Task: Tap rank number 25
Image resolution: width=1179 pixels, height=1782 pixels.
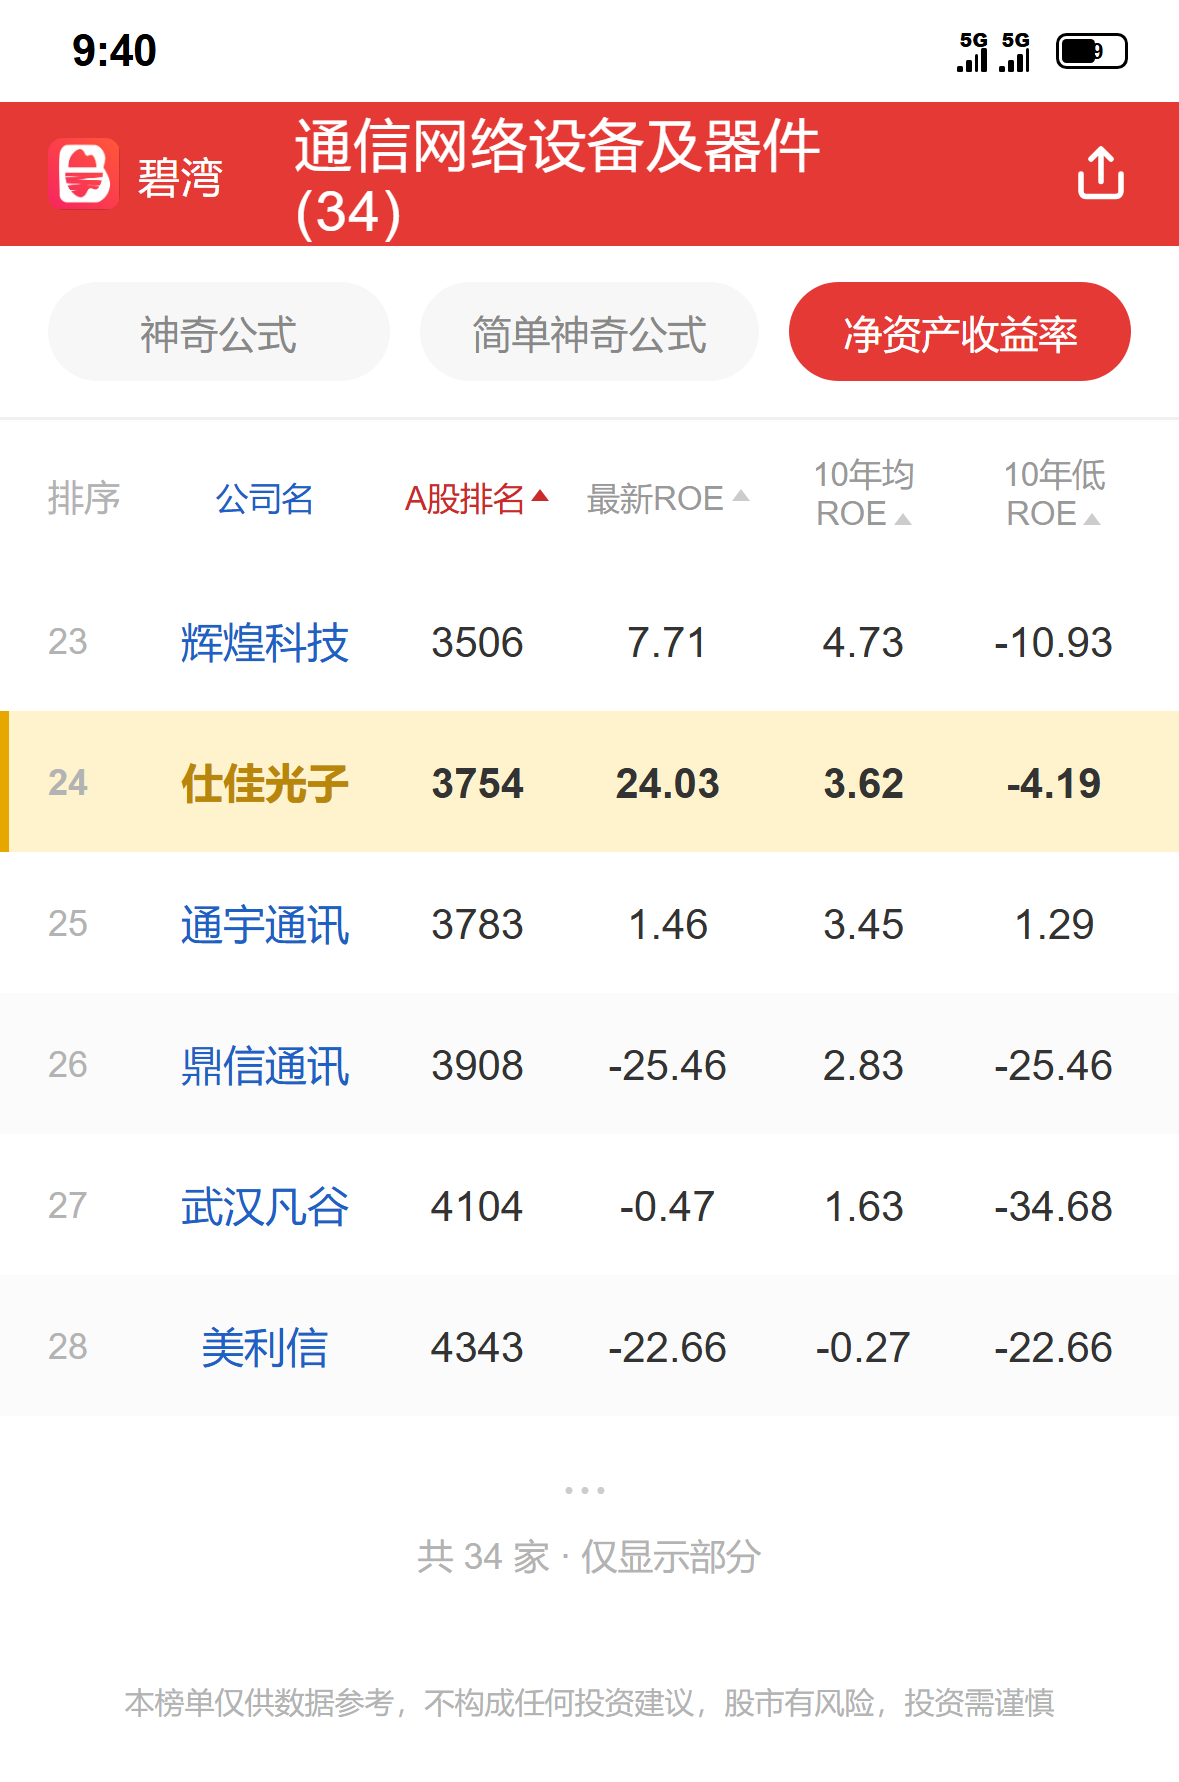Action: 68,923
